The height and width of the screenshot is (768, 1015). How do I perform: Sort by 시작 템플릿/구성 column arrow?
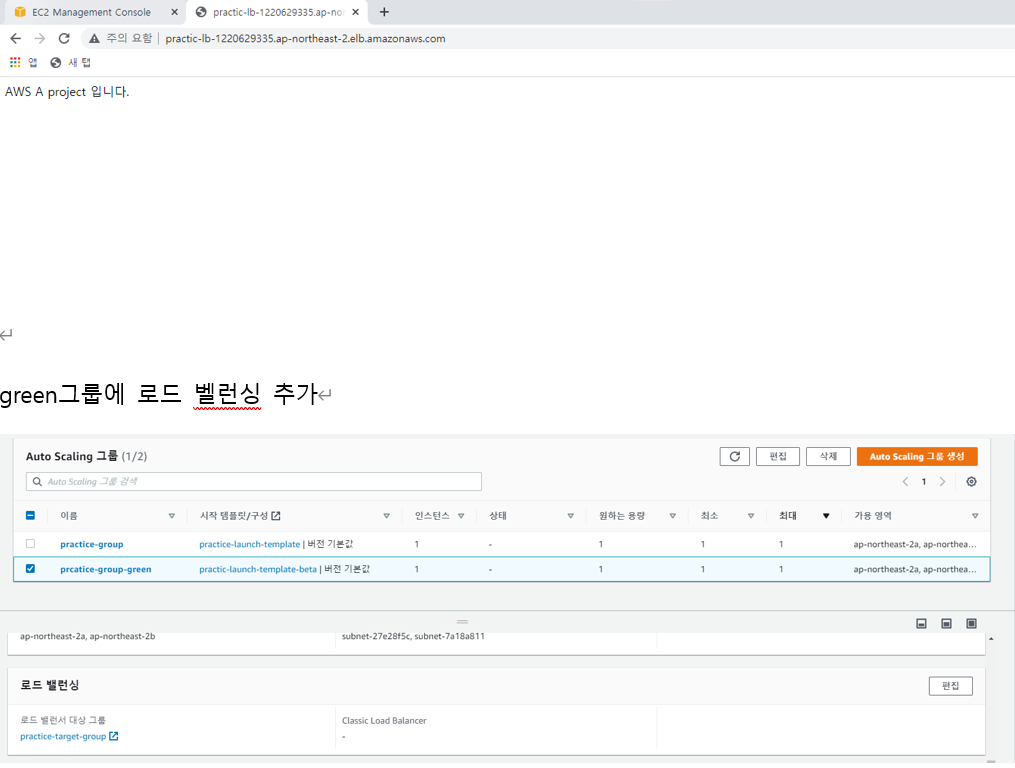click(x=386, y=516)
